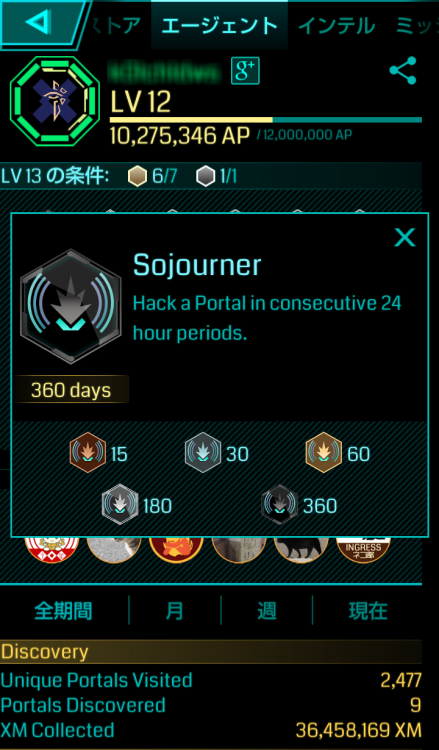Click the Google+ badge icon
Image resolution: width=439 pixels, height=750 pixels.
tap(245, 71)
